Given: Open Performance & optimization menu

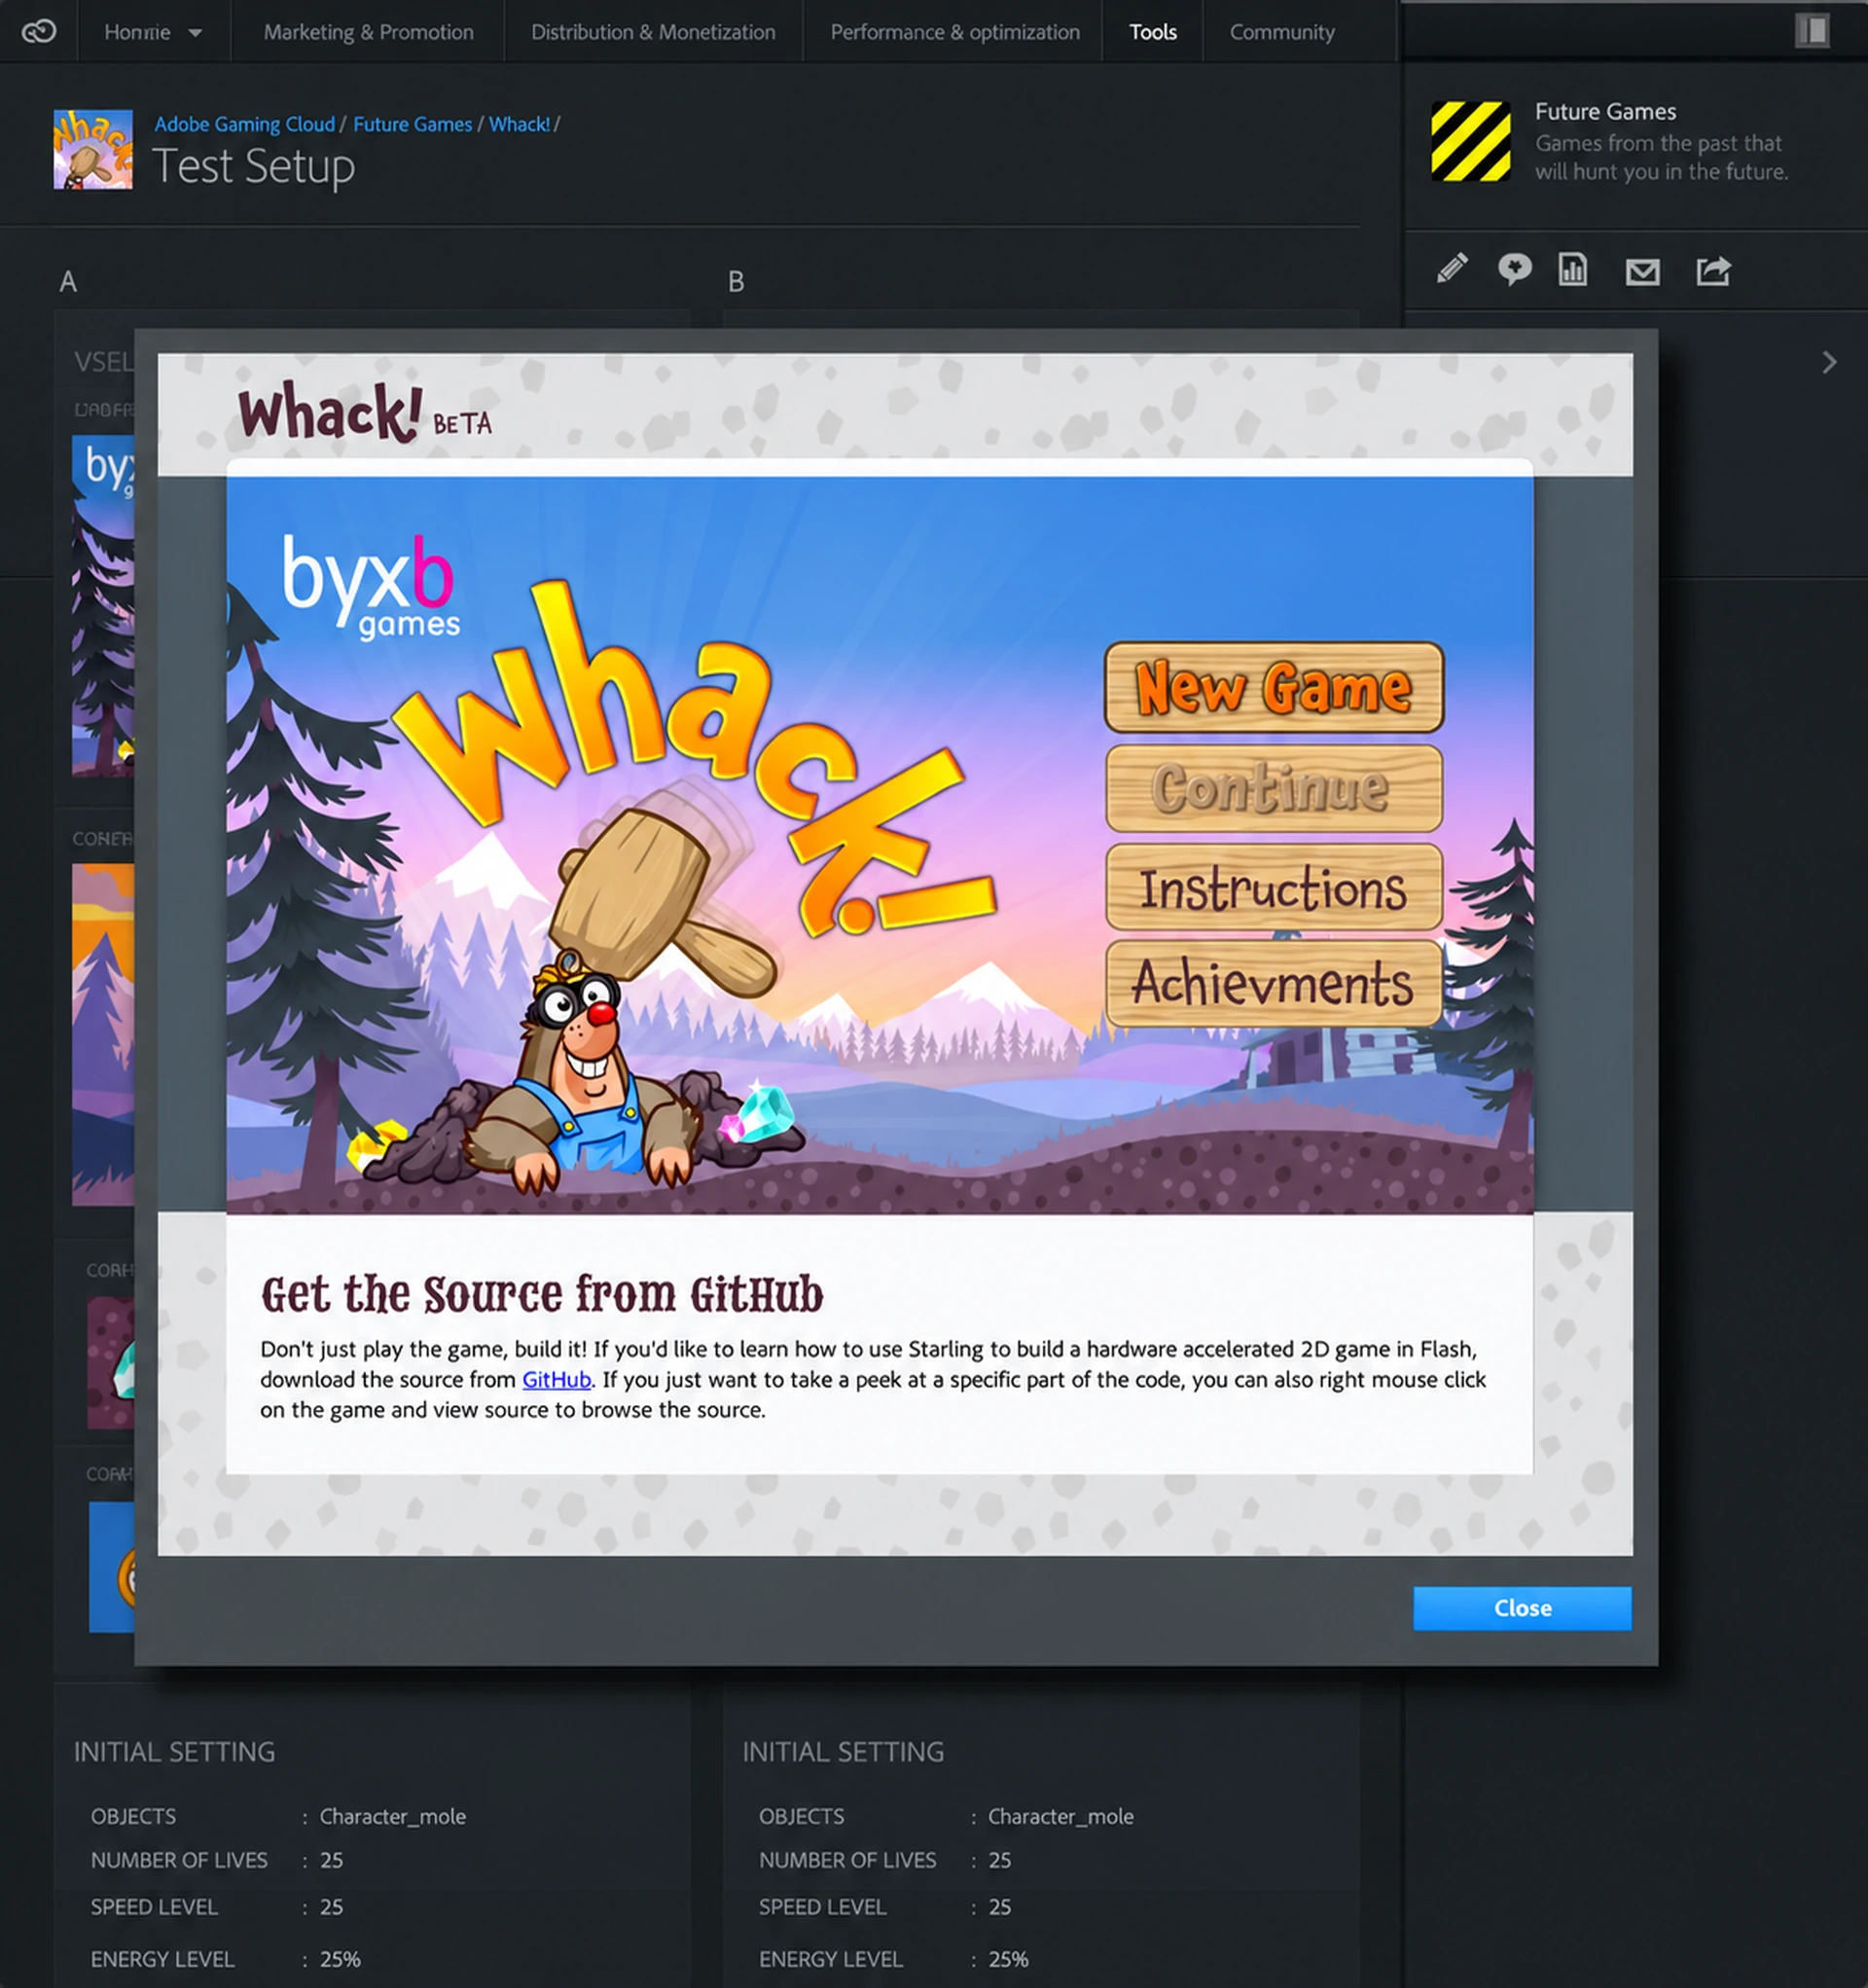Looking at the screenshot, I should point(955,32).
